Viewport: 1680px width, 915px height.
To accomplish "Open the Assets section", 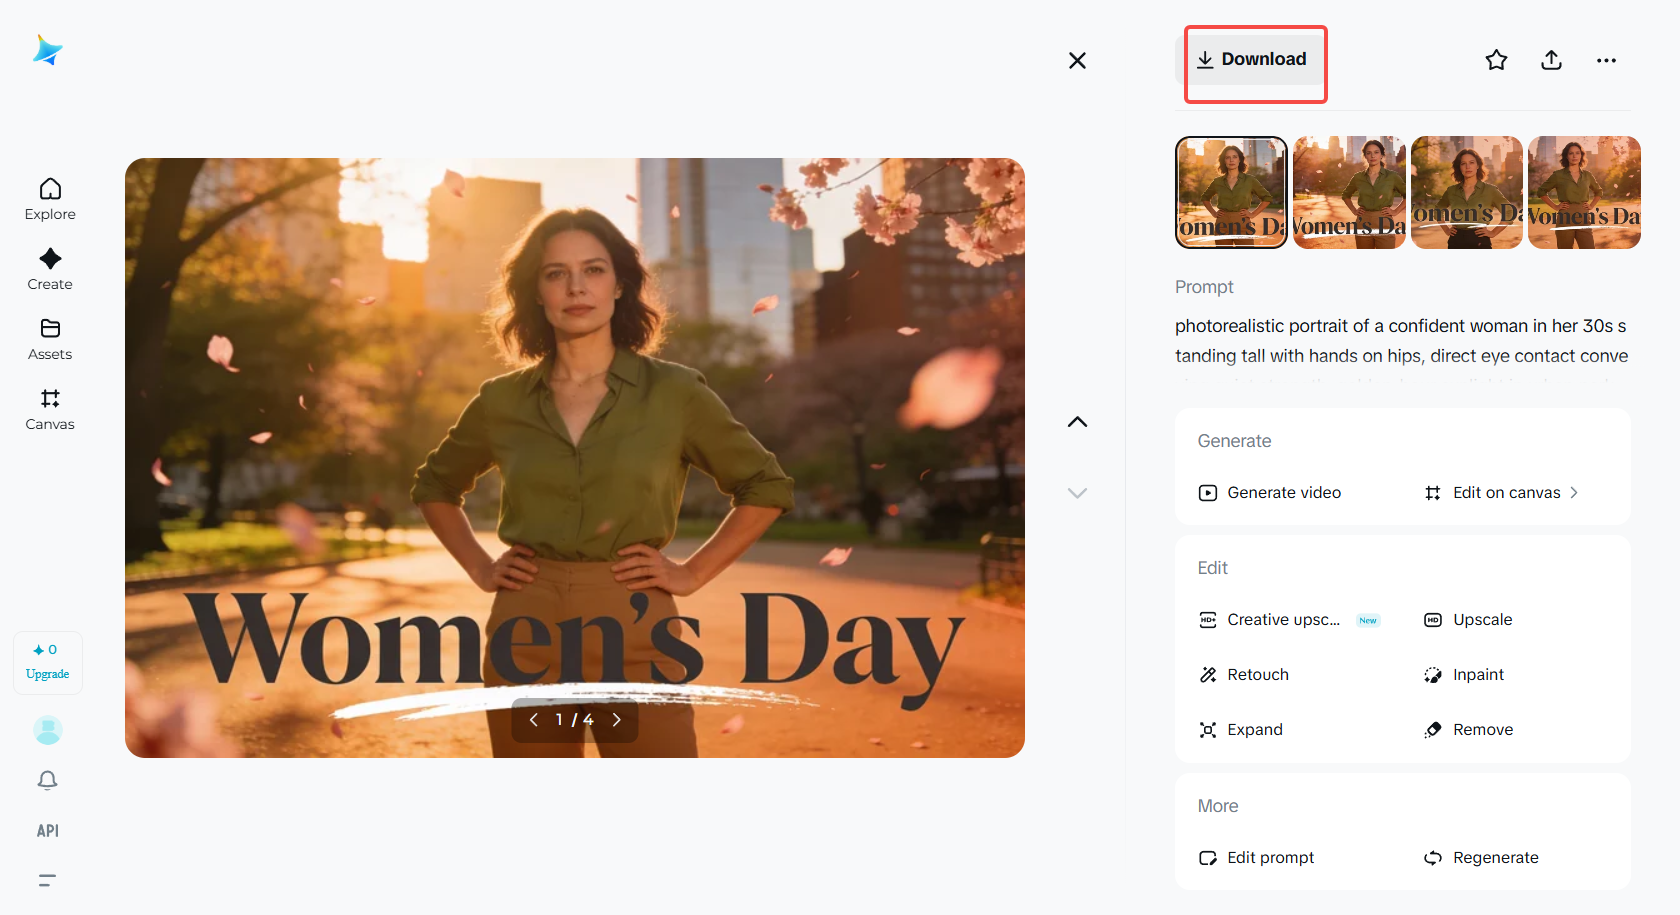I will tap(50, 339).
